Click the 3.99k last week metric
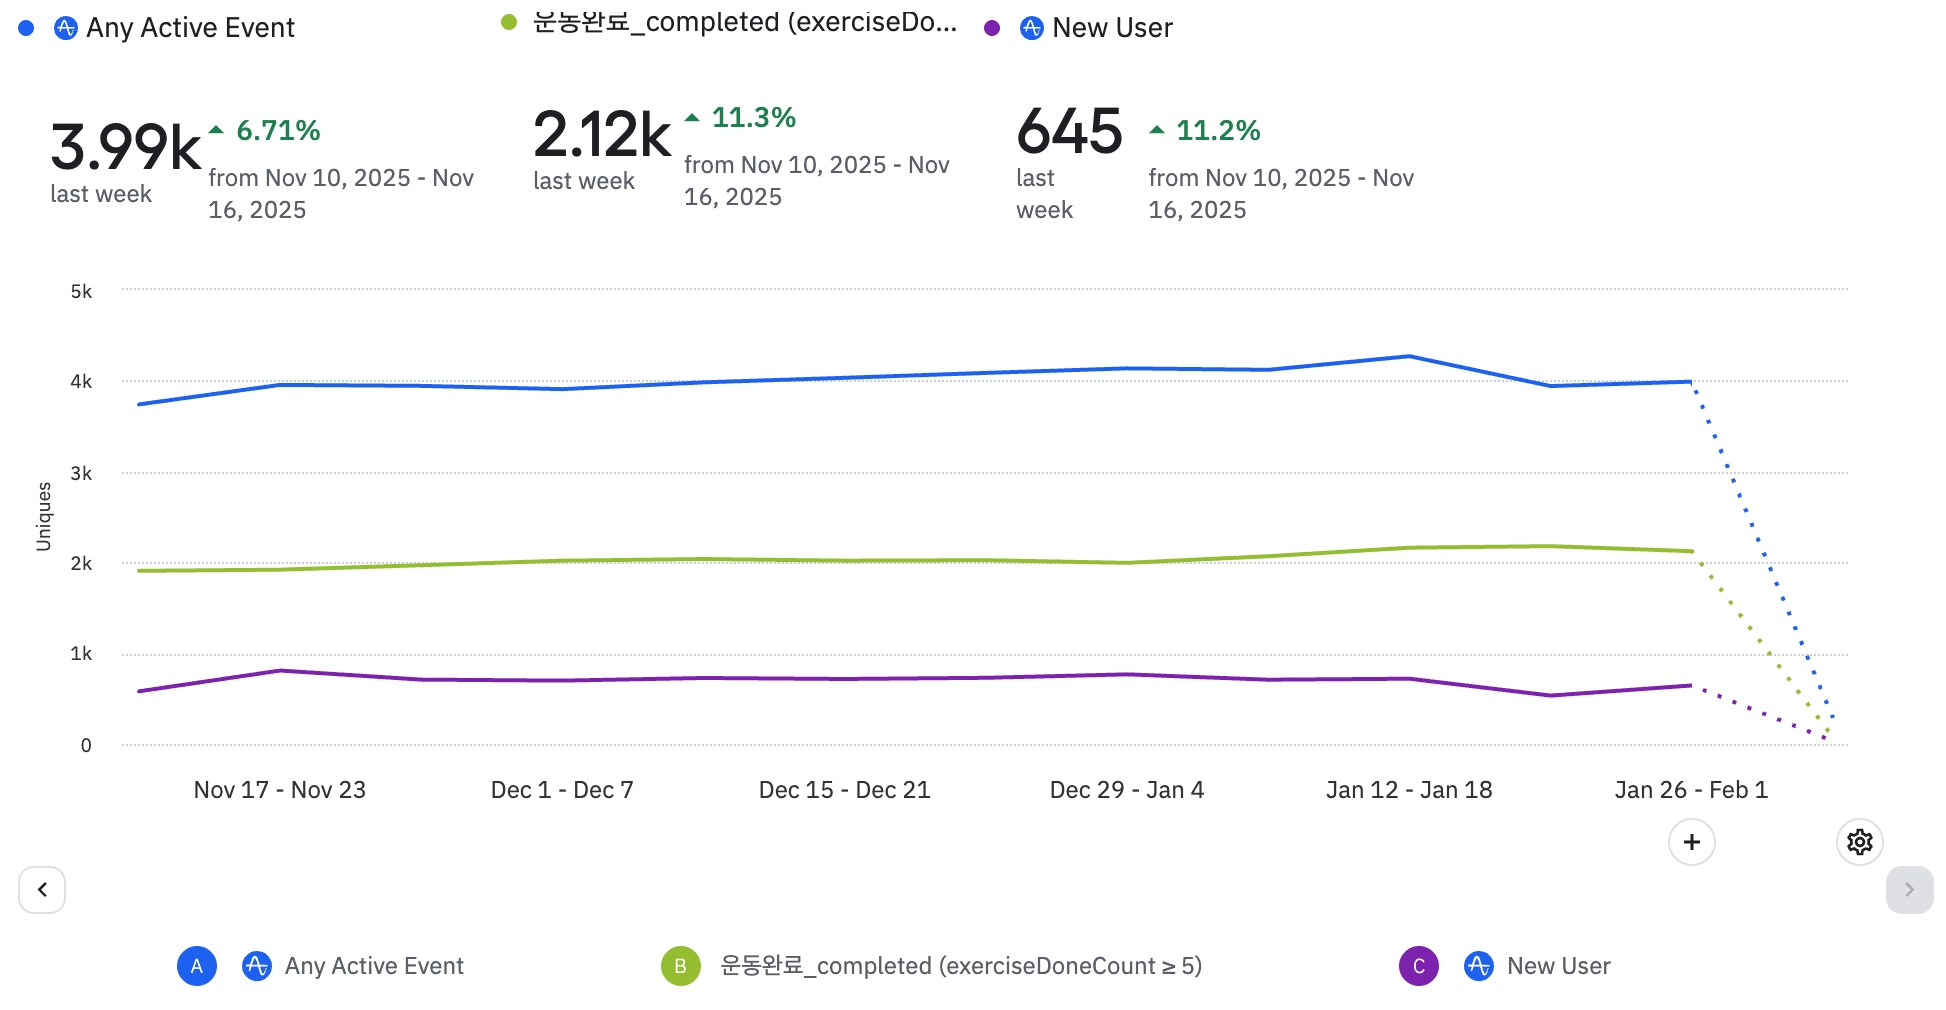The width and height of the screenshot is (1946, 1010). point(125,148)
